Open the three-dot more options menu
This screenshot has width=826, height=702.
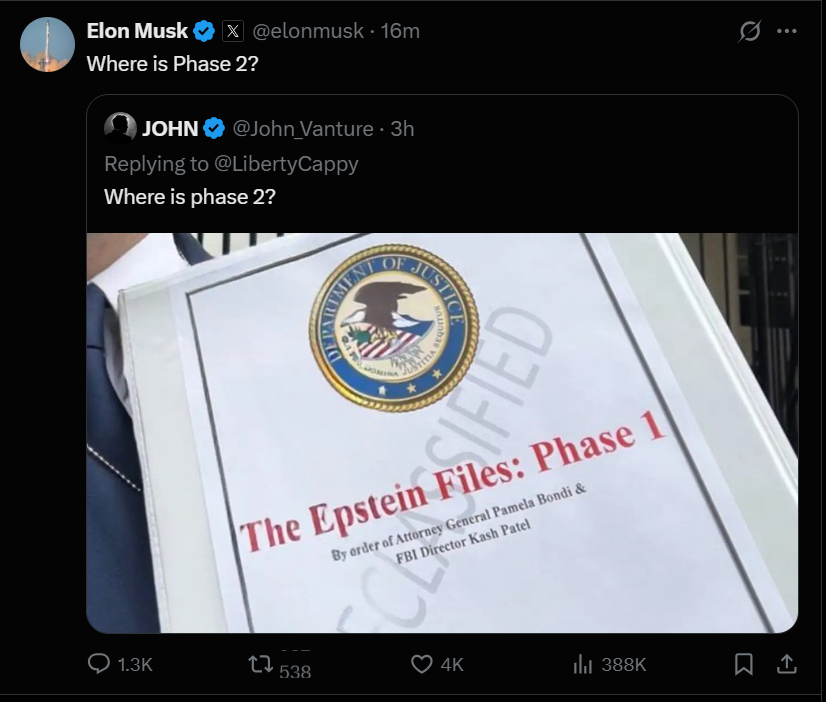787,31
